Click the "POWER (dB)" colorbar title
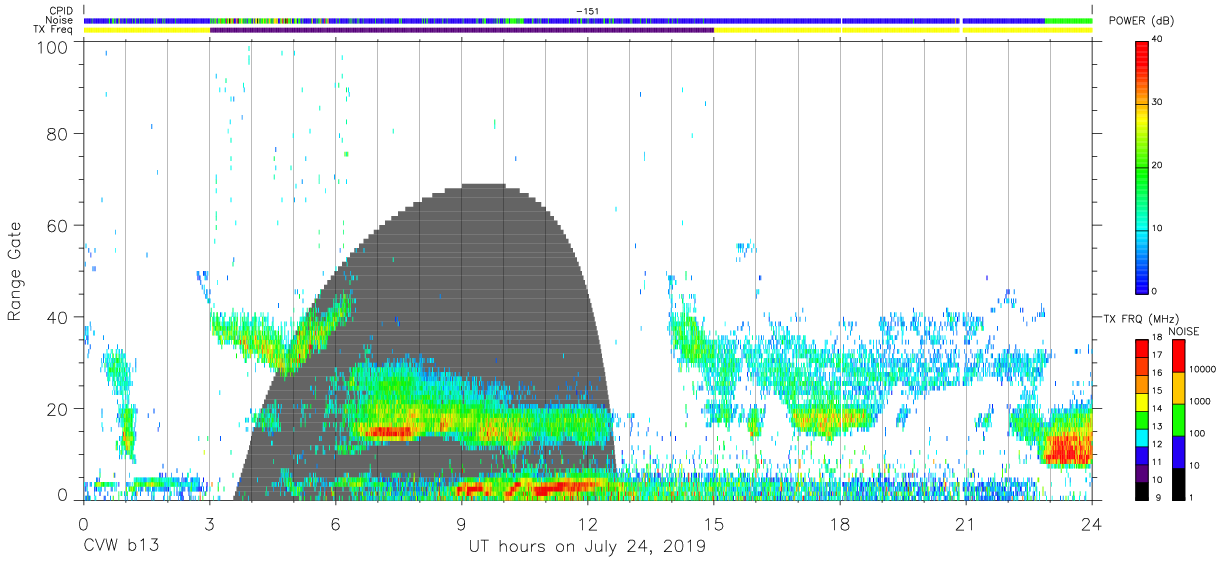This screenshot has width=1228, height=567. [1142, 21]
